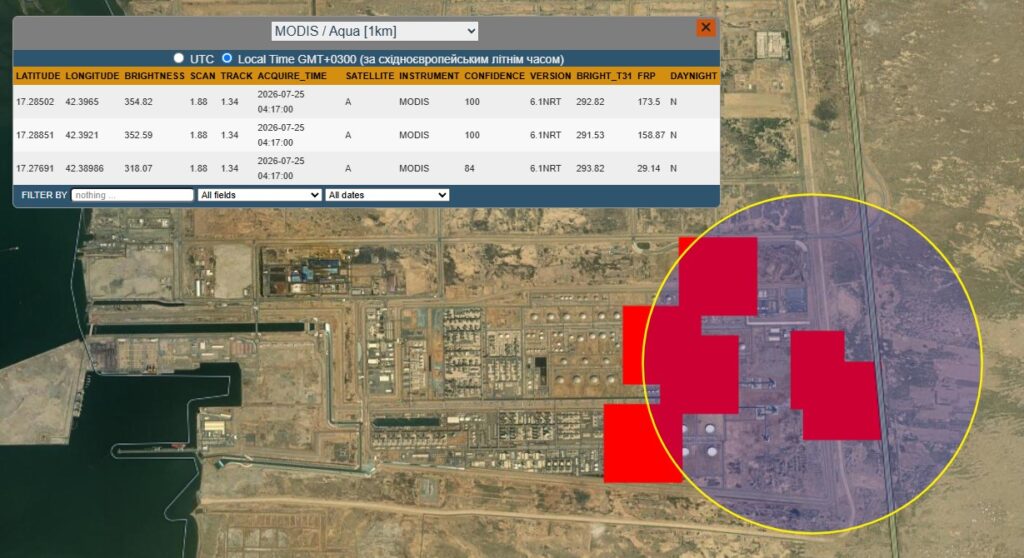Select the row with confidence 84
The image size is (1024, 558).
[x=366, y=168]
